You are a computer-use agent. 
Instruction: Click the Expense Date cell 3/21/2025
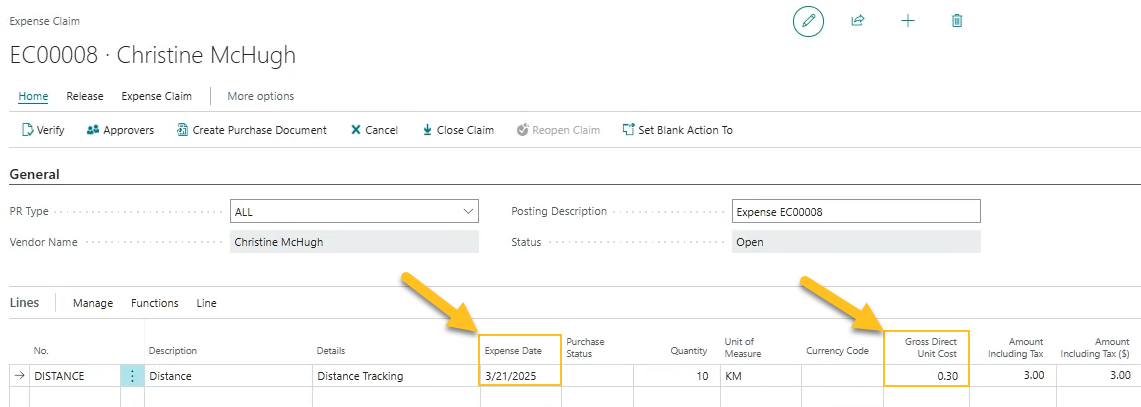(x=520, y=376)
